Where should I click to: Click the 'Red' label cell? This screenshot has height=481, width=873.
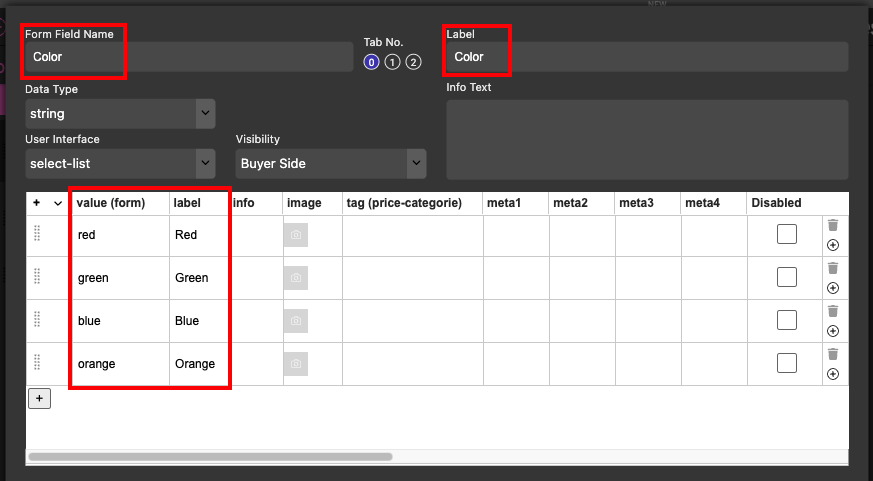tap(199, 235)
